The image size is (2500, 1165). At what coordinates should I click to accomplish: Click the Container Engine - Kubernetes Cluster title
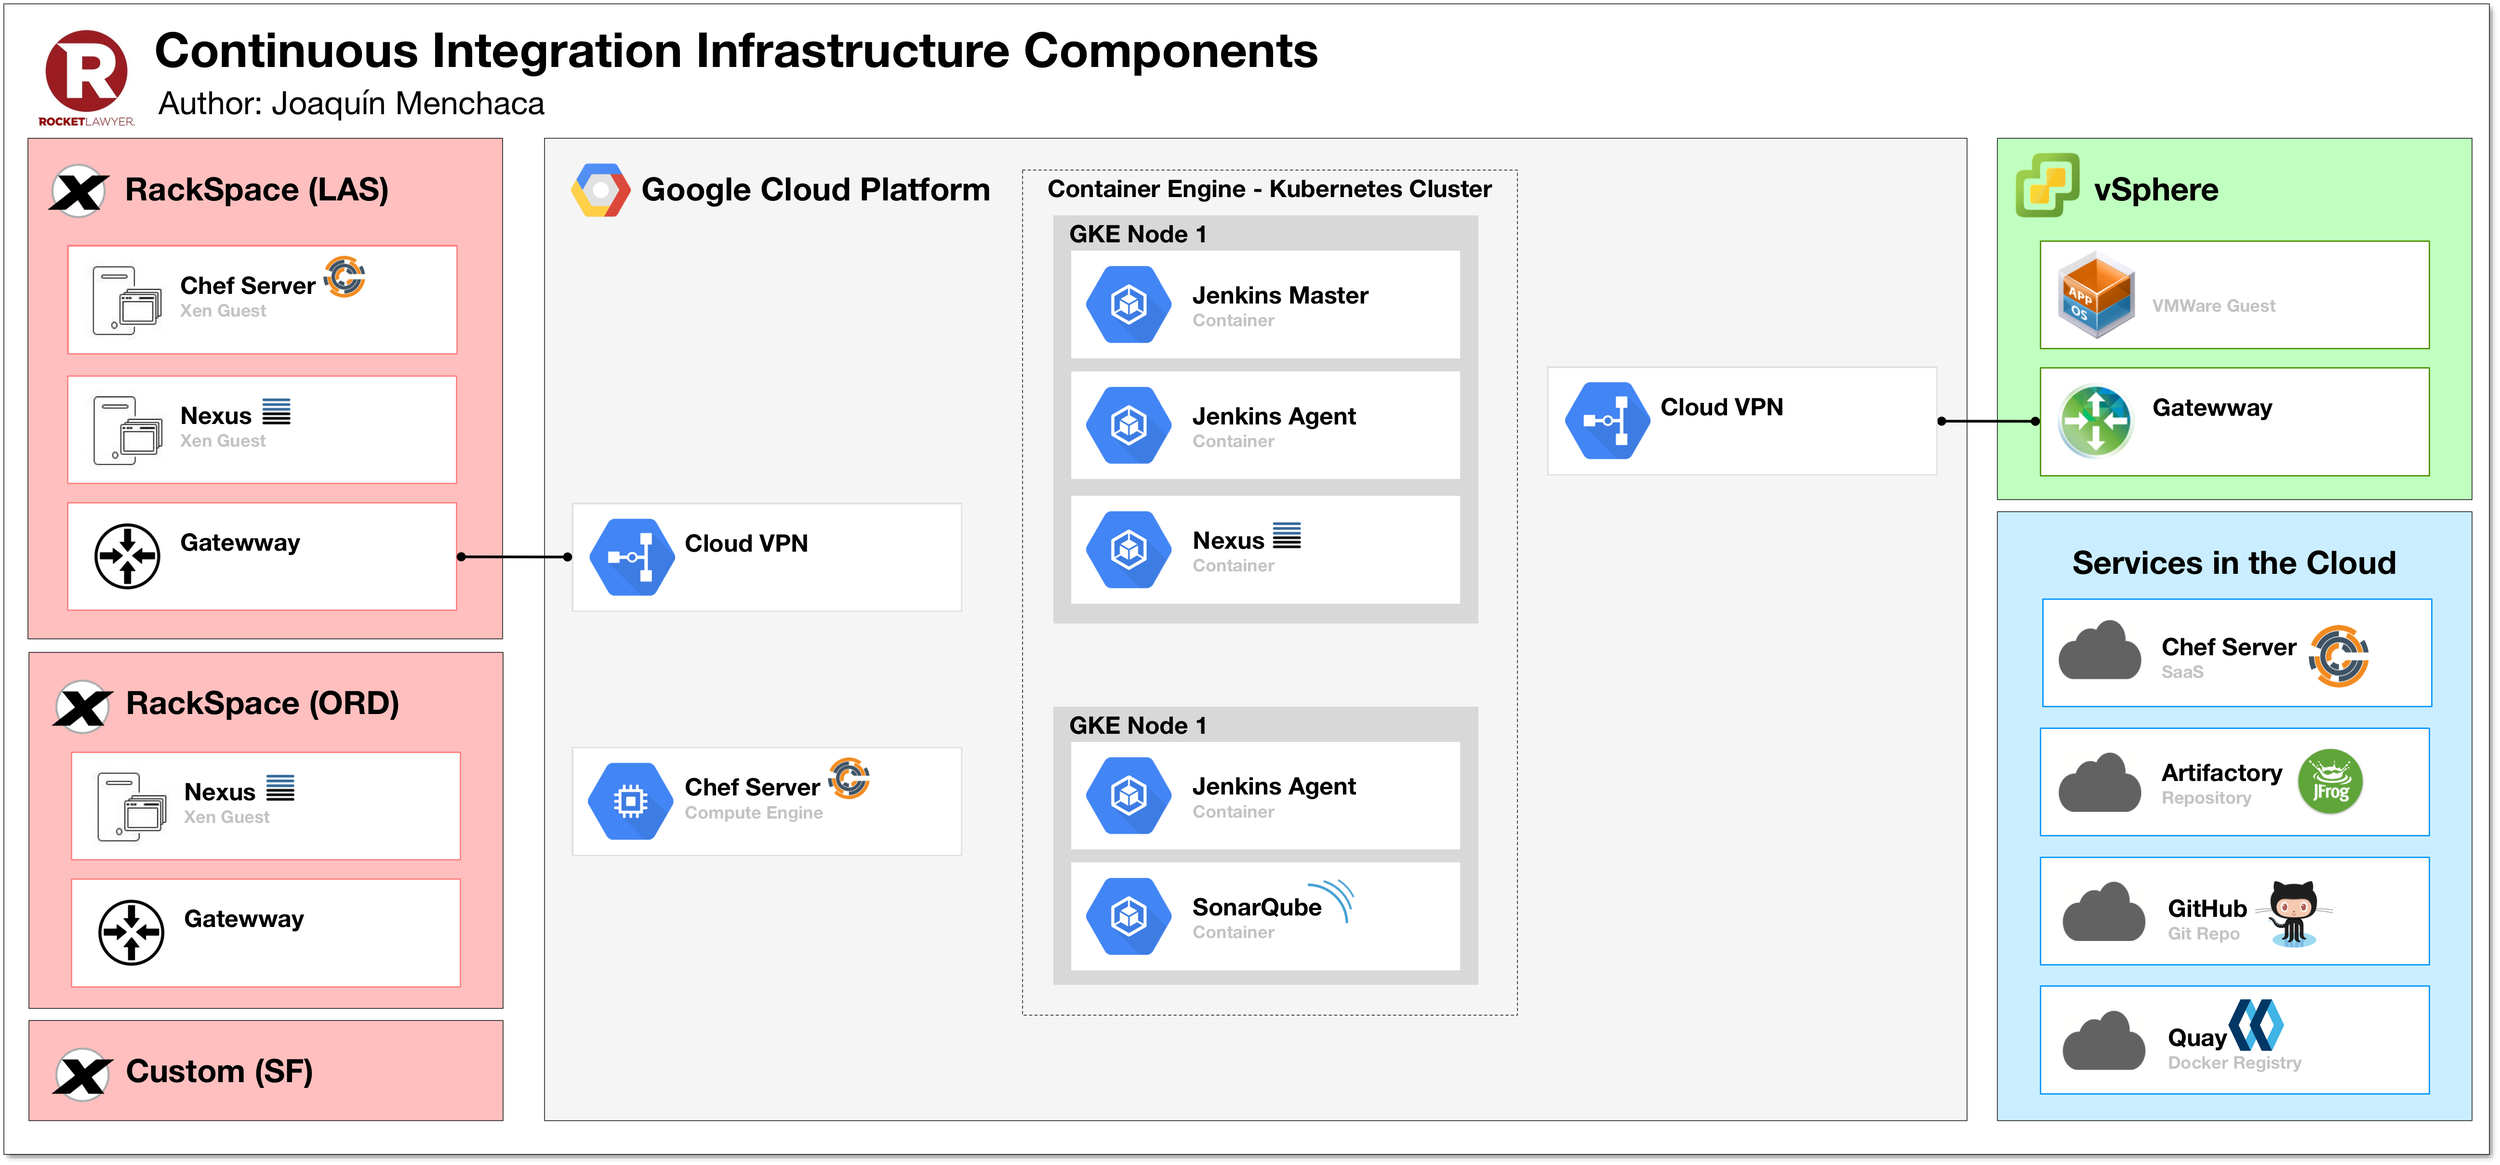coord(1269,189)
